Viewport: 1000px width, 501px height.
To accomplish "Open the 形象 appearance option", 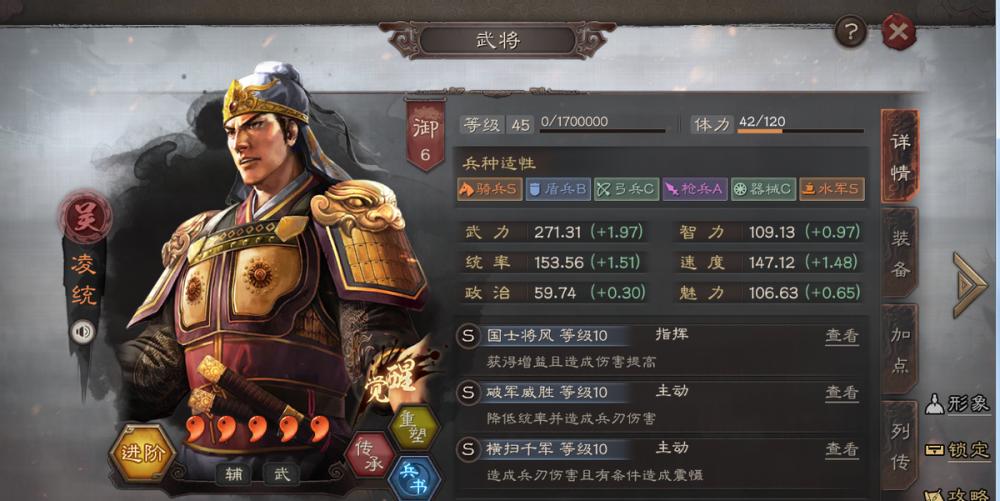I will [x=957, y=403].
